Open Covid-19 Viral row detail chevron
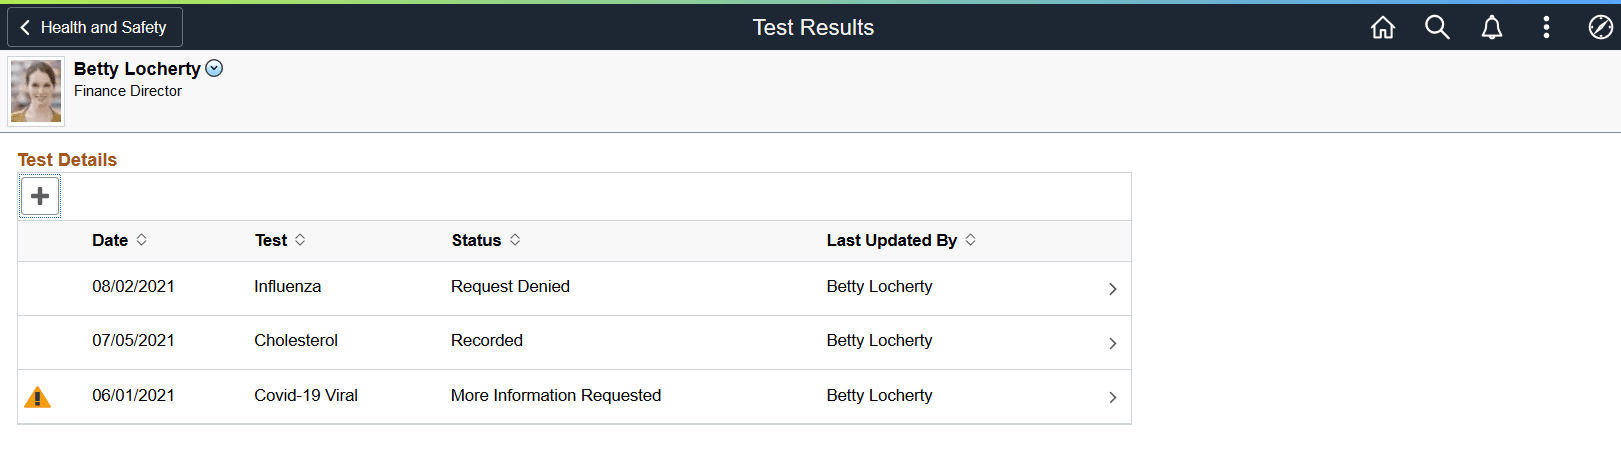Screen dimensions: 1621x449 coord(1113,397)
